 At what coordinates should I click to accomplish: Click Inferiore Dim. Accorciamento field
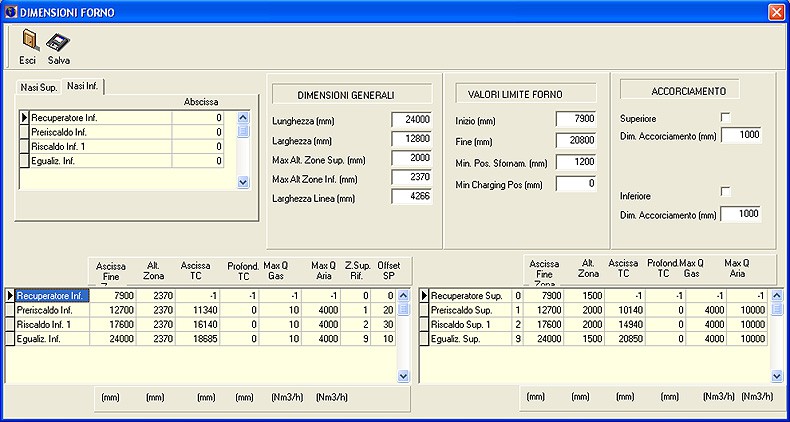pos(741,214)
